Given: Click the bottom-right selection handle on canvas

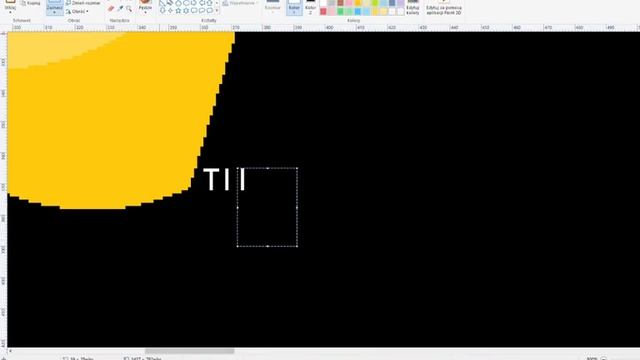Looking at the screenshot, I should point(297,246).
